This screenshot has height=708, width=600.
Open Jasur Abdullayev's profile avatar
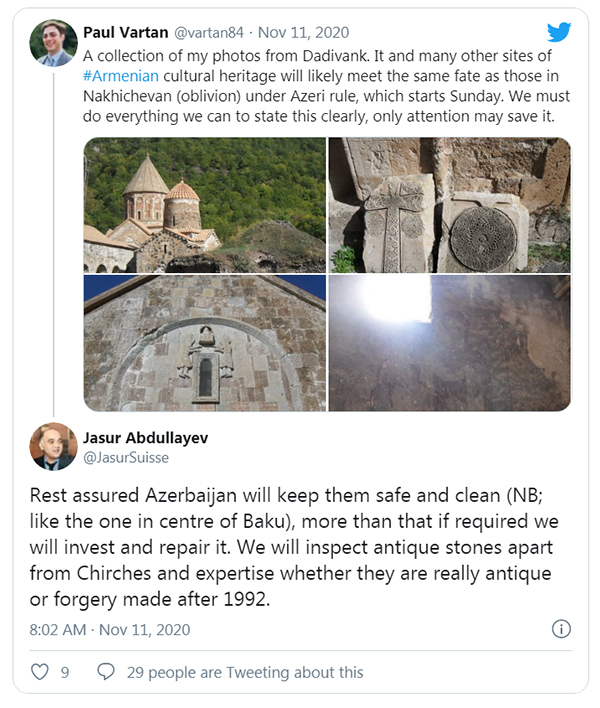[53, 446]
